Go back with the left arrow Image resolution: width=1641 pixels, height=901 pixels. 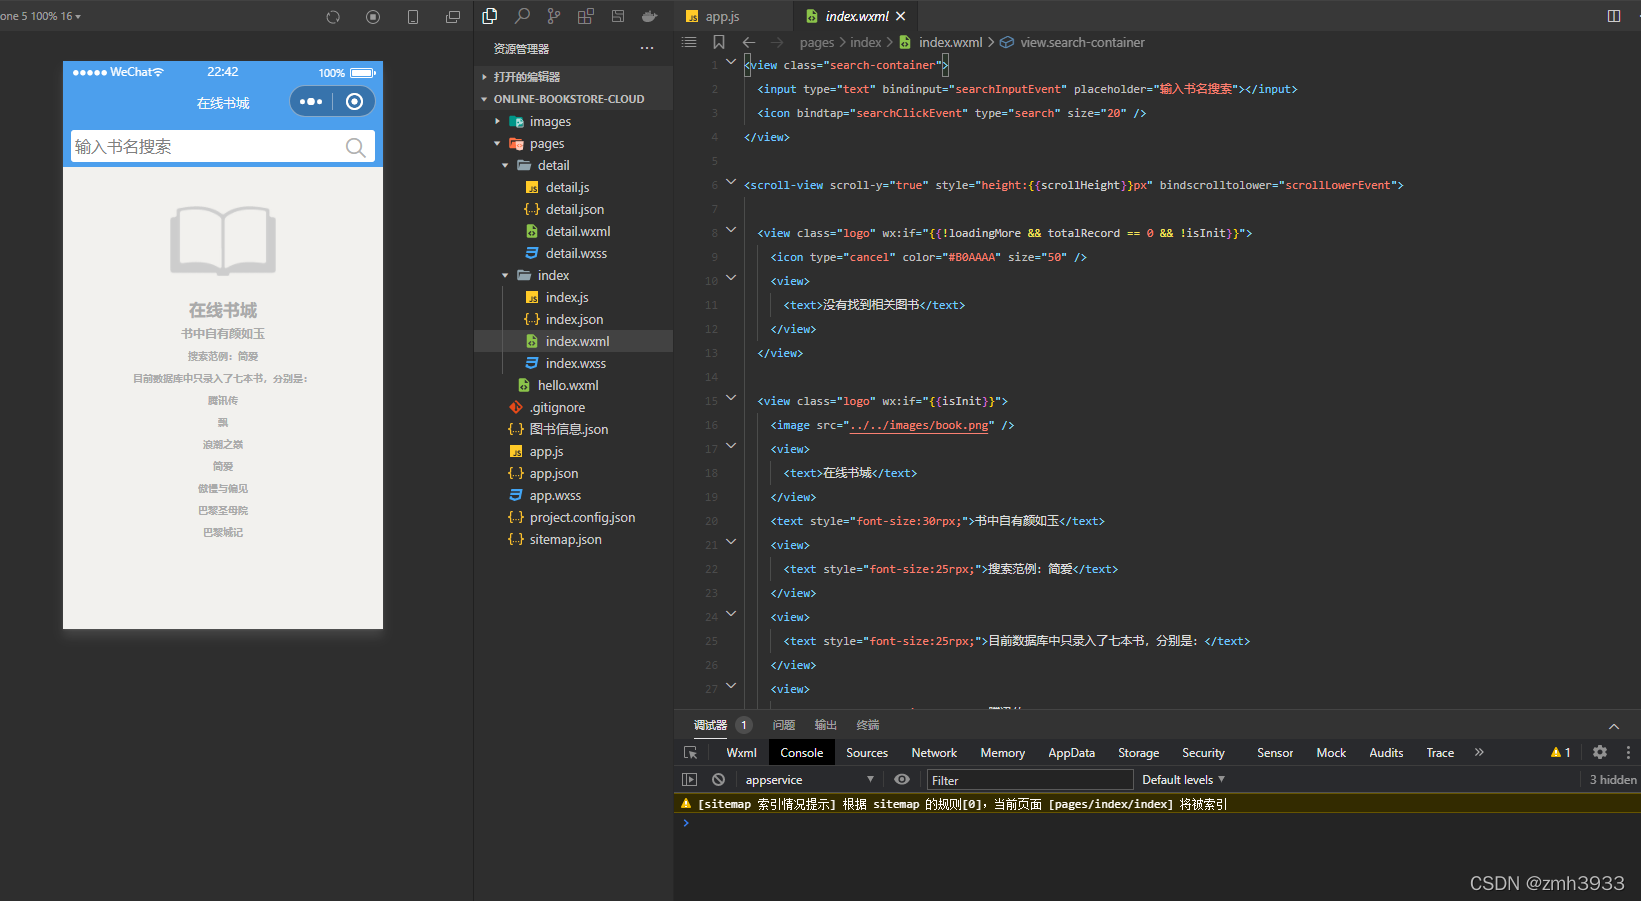click(749, 42)
